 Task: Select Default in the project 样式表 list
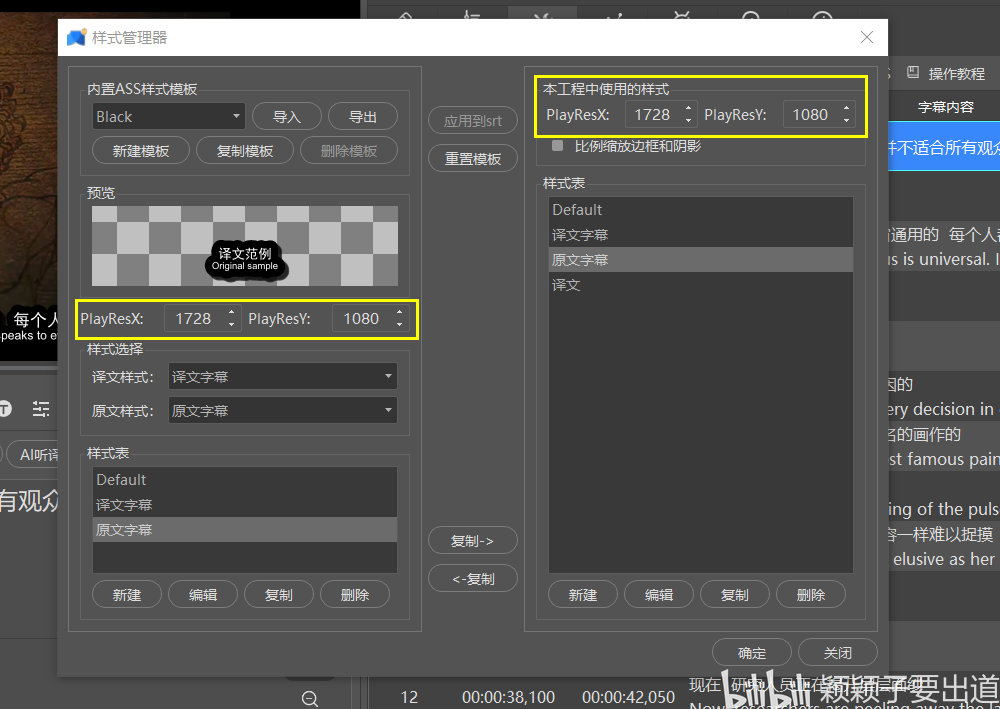pos(701,210)
